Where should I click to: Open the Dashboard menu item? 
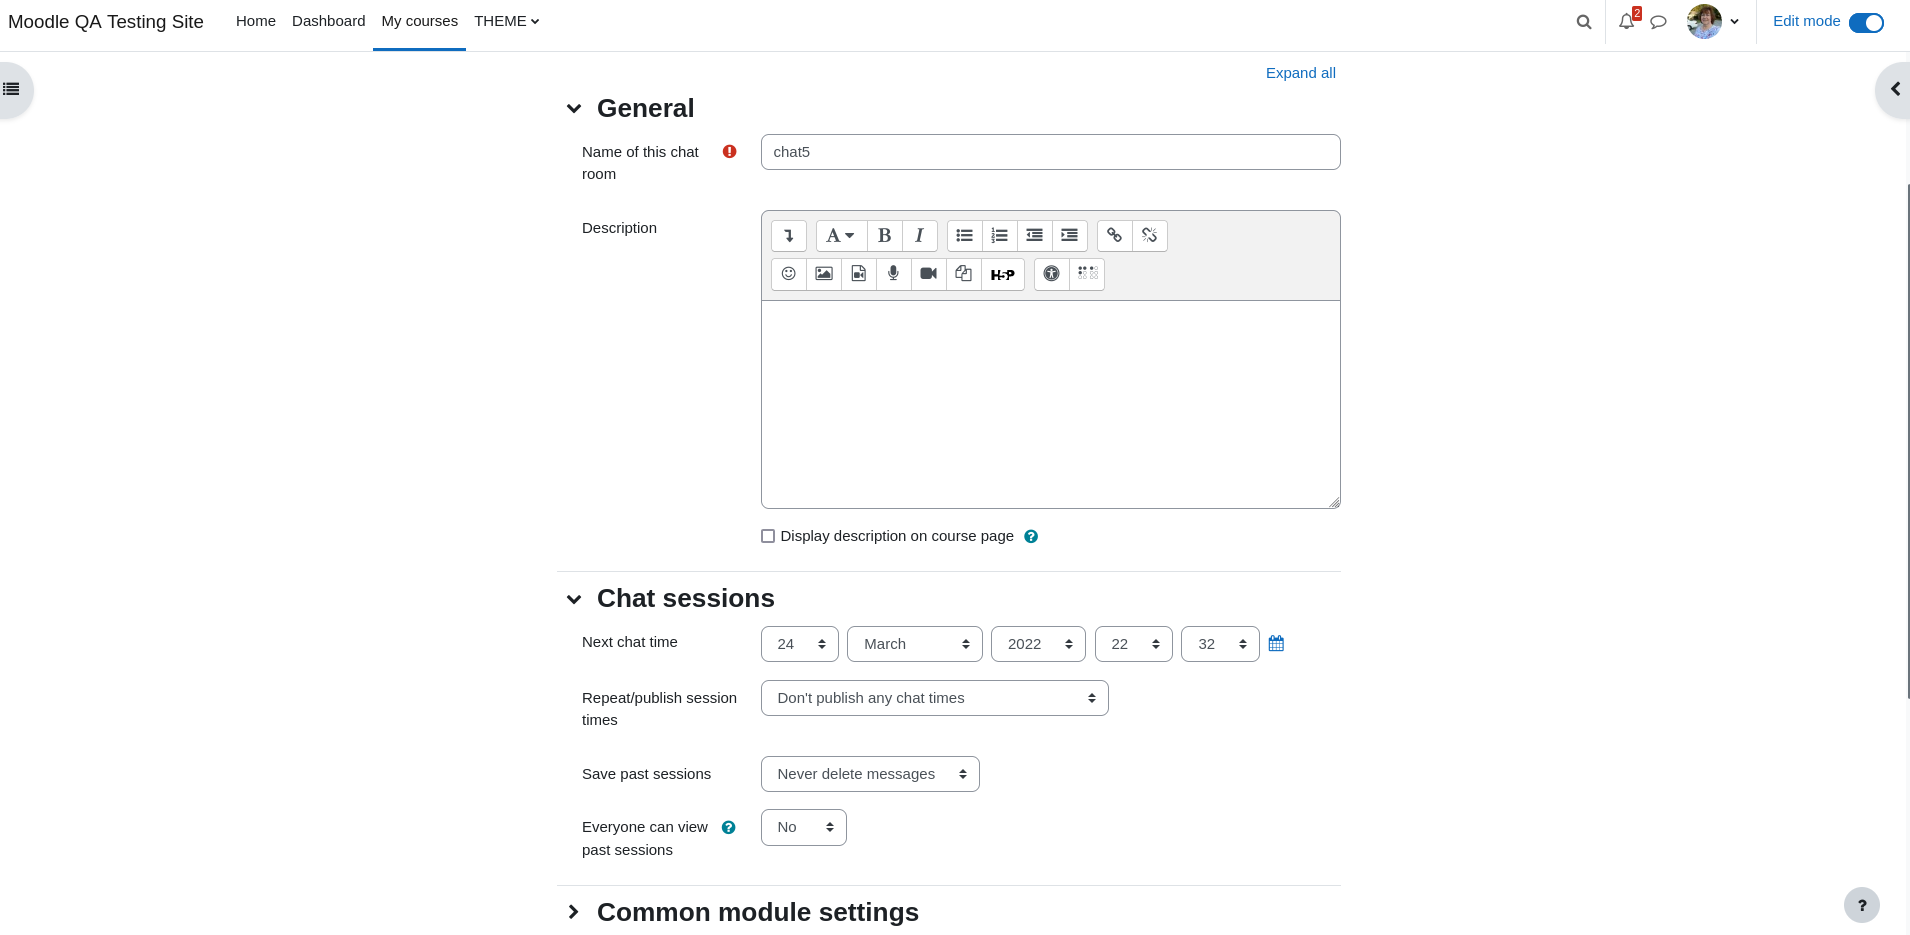pos(328,21)
